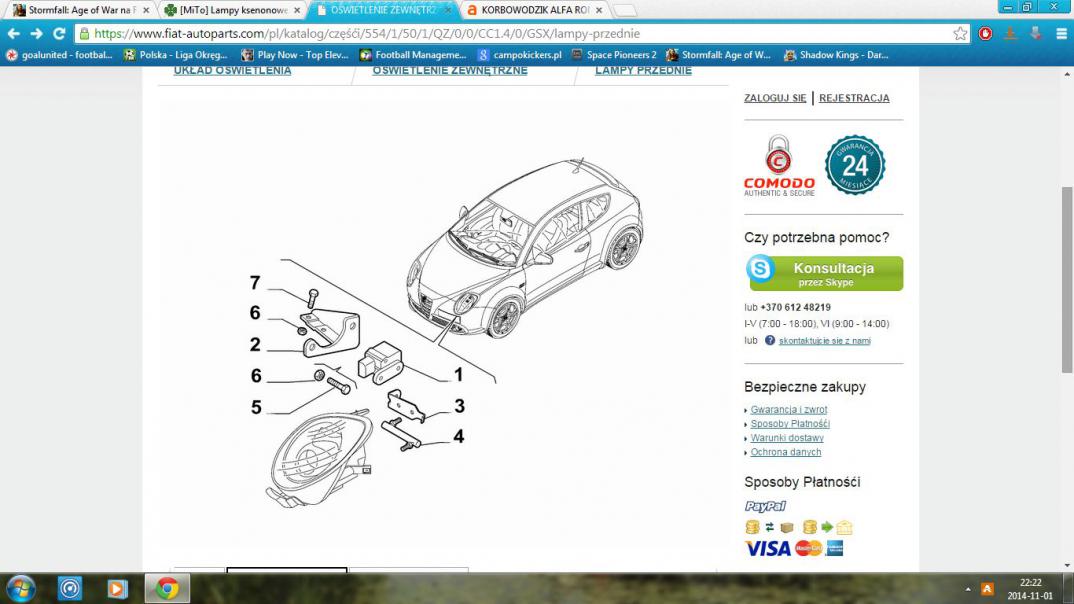Click the Alfa MiTo car illustration
Screen dimensions: 1074x604
pos(525,248)
